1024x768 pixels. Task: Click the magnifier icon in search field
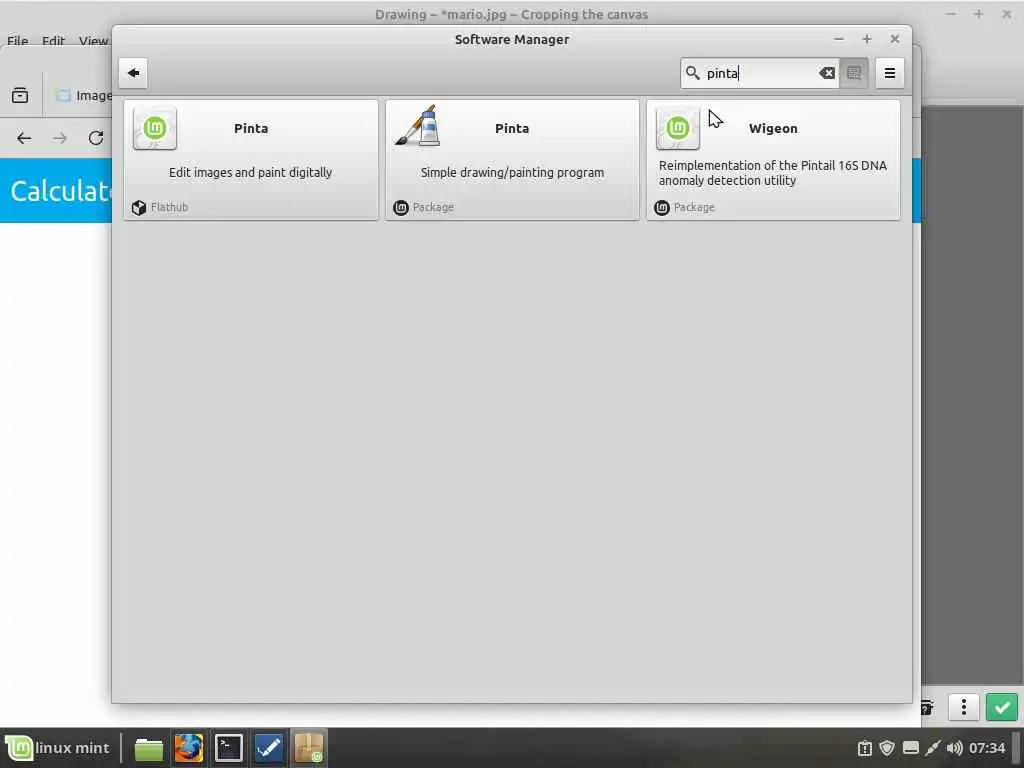[x=692, y=73]
